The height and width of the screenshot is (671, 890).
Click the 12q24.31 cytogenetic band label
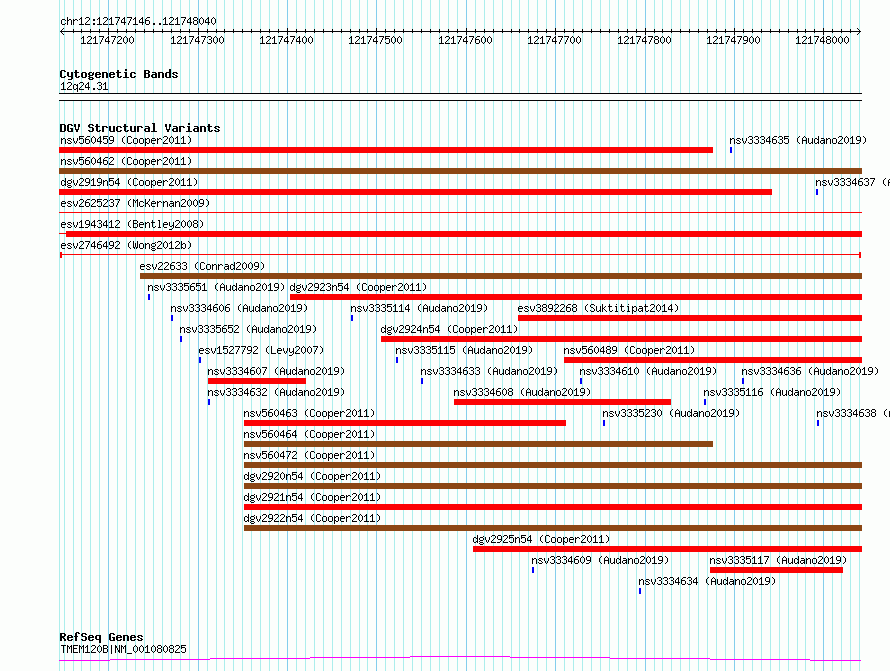[x=84, y=86]
